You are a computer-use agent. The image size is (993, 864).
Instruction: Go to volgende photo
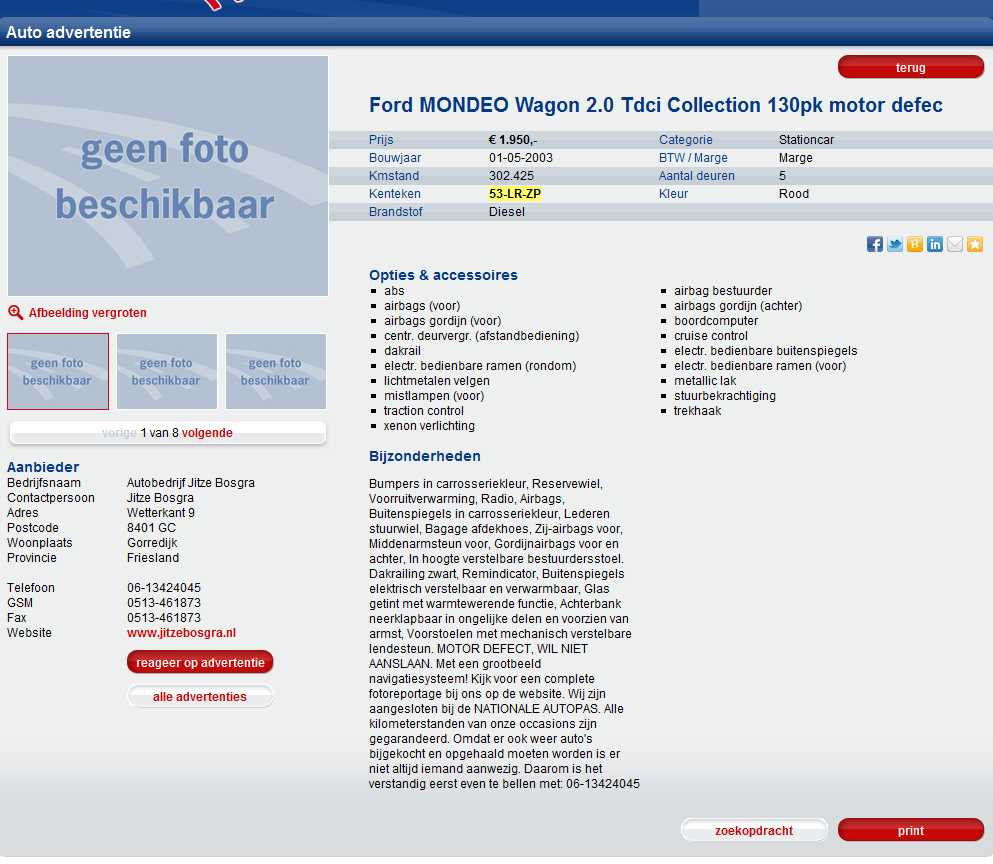click(207, 433)
